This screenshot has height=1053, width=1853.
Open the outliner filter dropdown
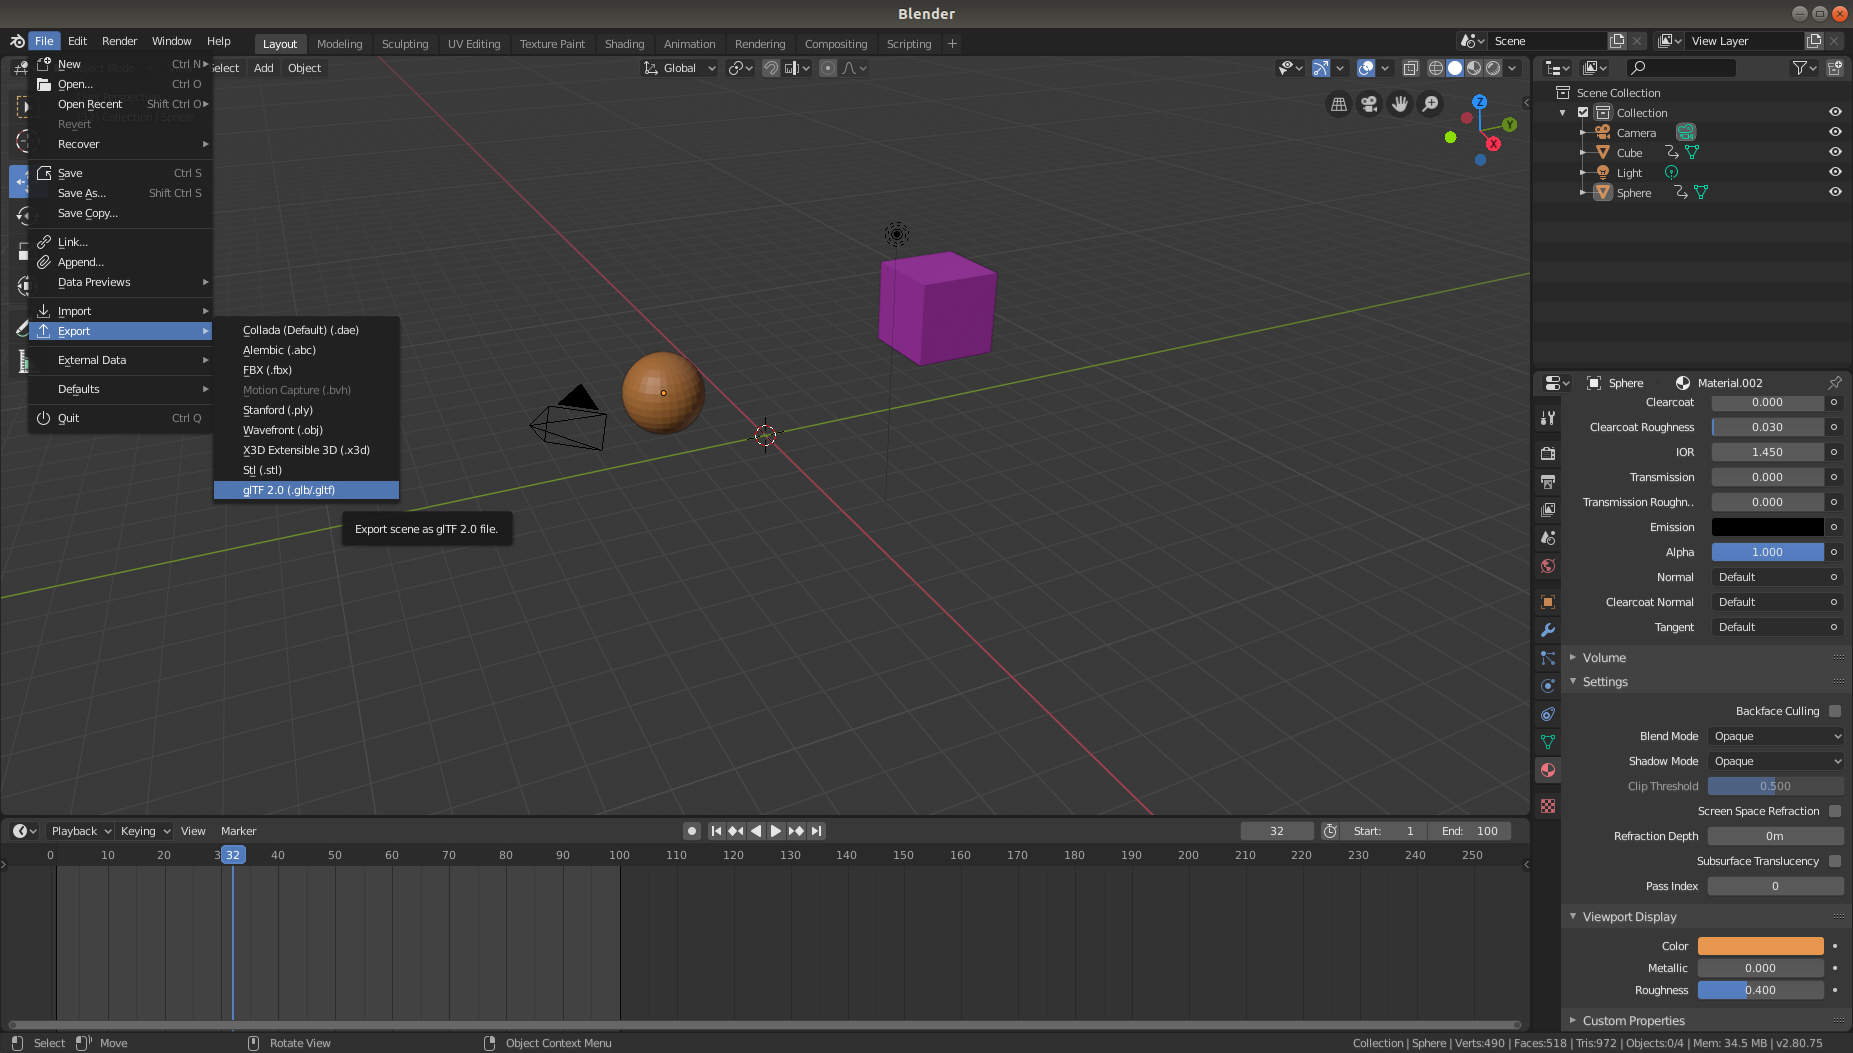(x=1804, y=68)
